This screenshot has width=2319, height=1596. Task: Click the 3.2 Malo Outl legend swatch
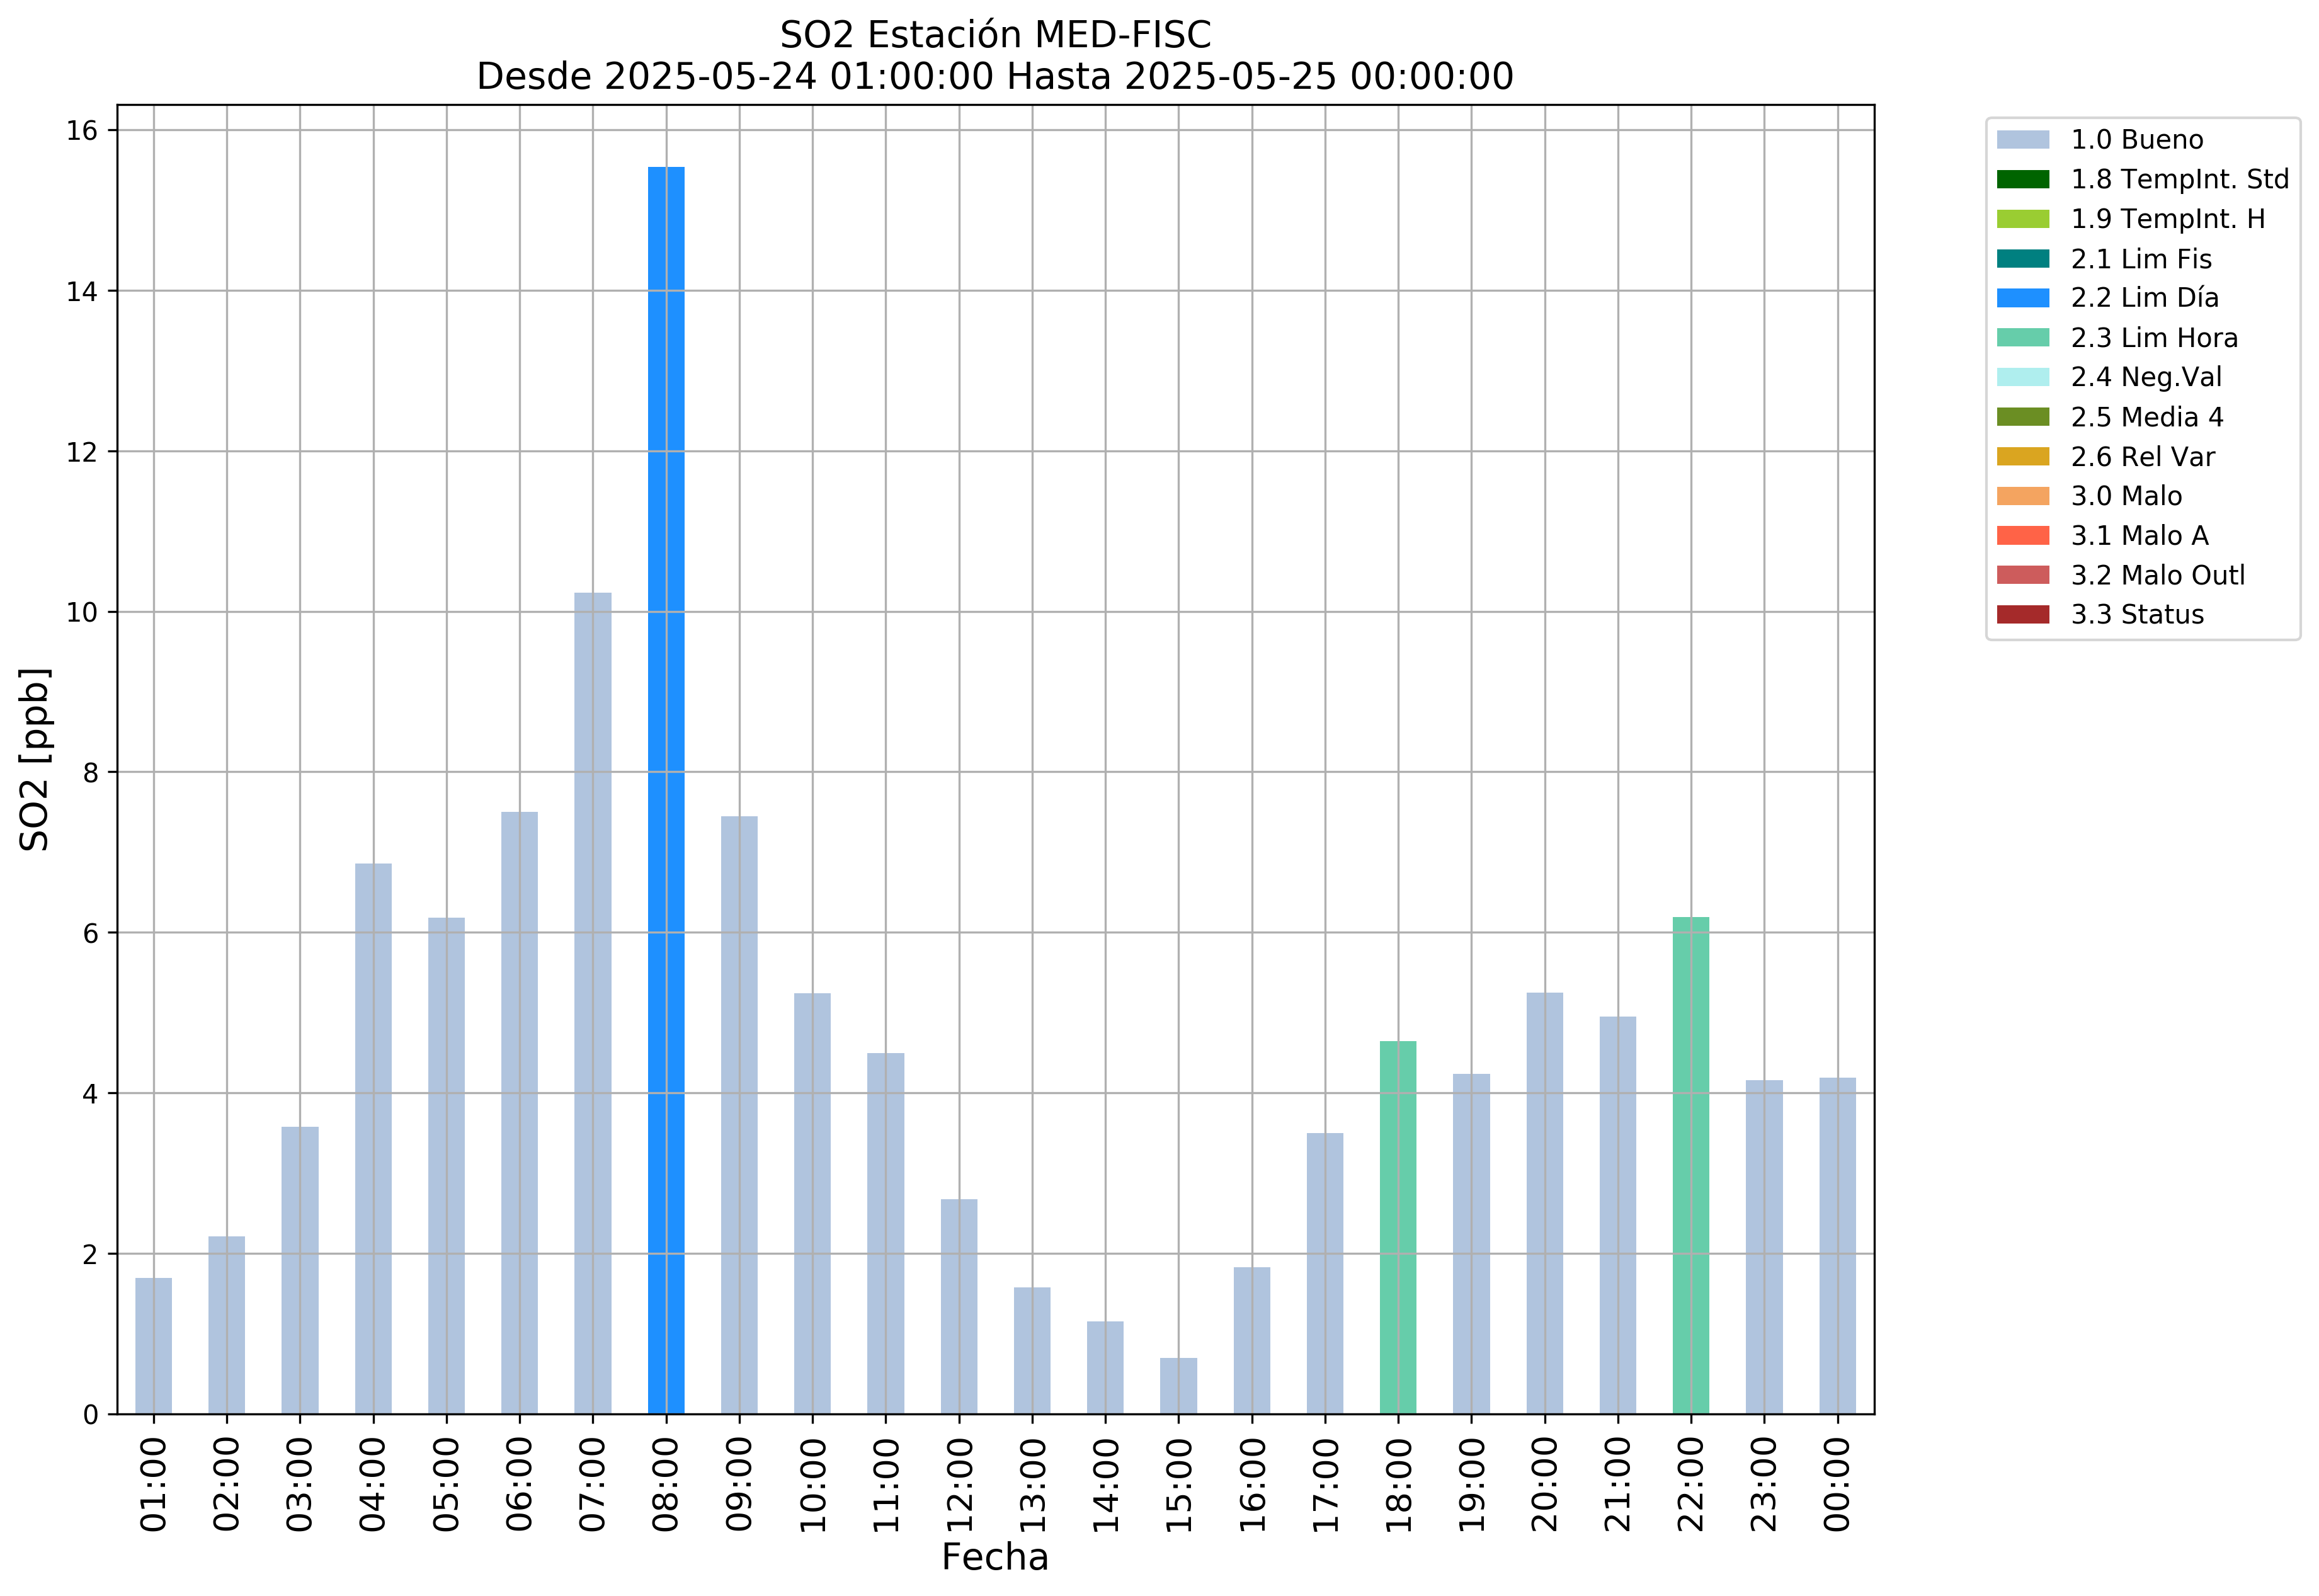[x=2022, y=575]
